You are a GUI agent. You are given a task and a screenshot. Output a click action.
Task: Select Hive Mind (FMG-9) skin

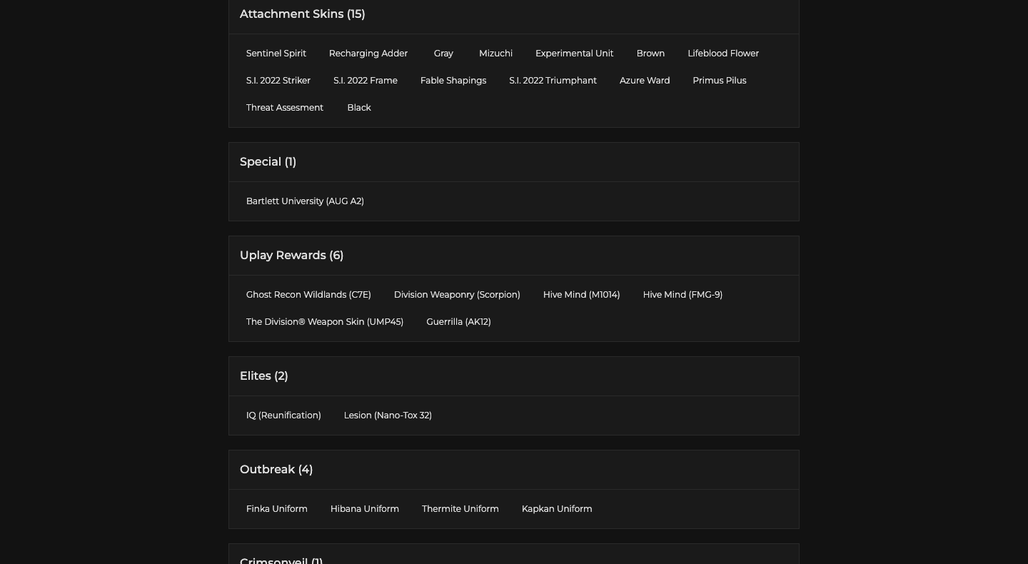click(682, 295)
